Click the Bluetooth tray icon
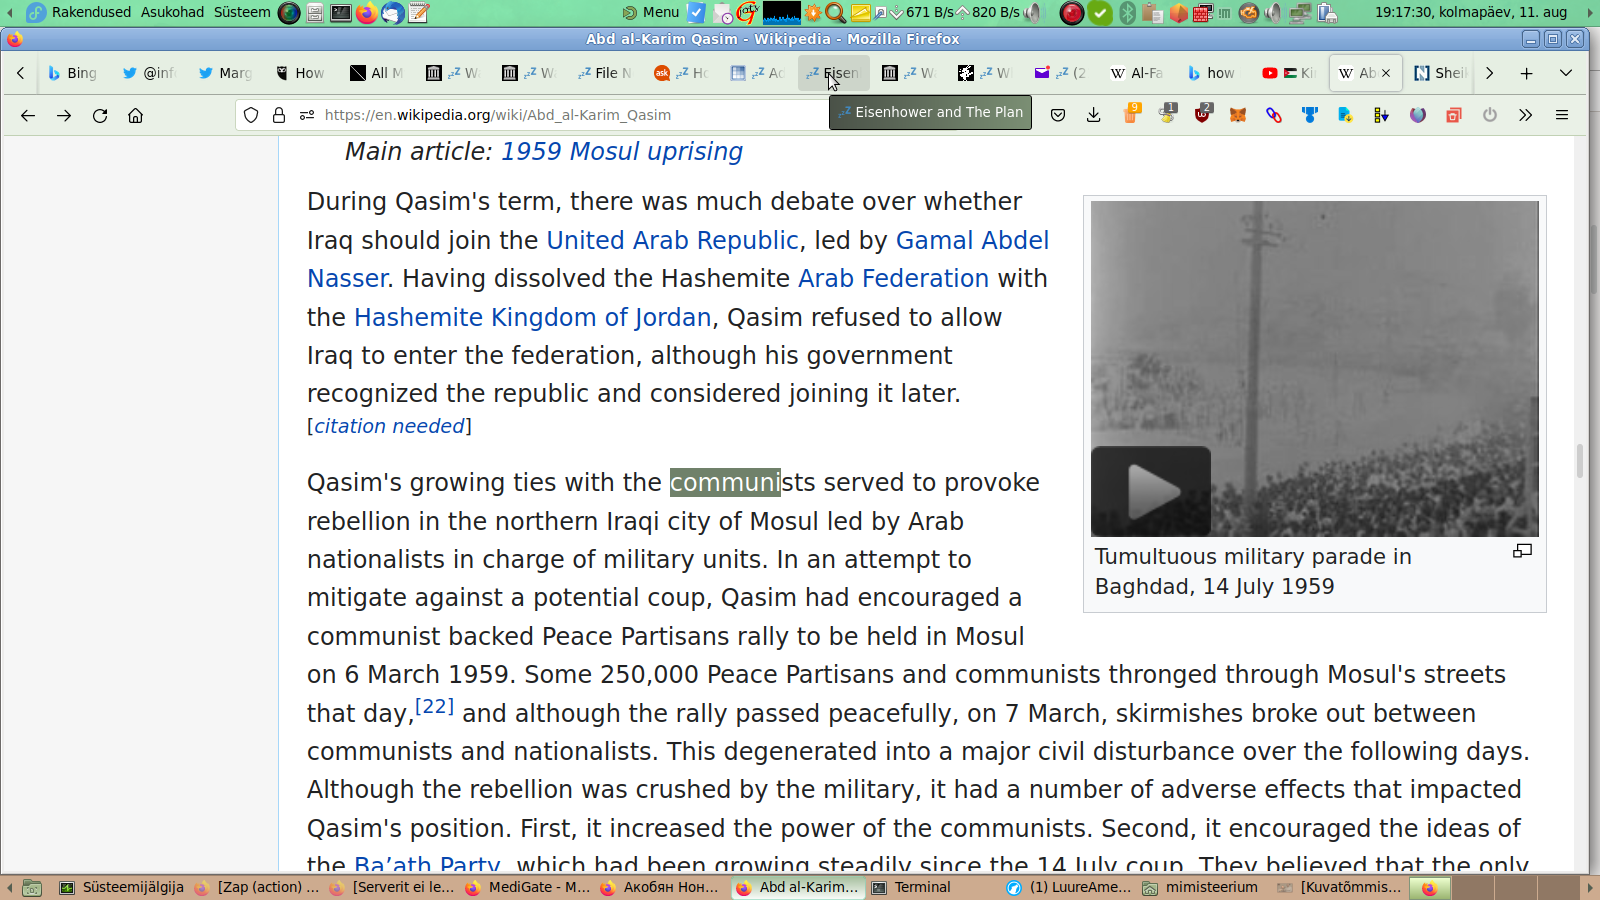The image size is (1600, 900). [x=1127, y=12]
